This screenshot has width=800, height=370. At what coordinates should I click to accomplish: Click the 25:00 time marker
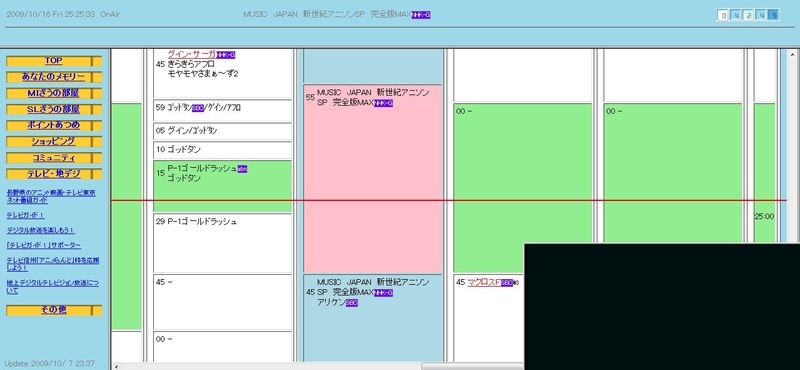pyautogui.click(x=764, y=216)
